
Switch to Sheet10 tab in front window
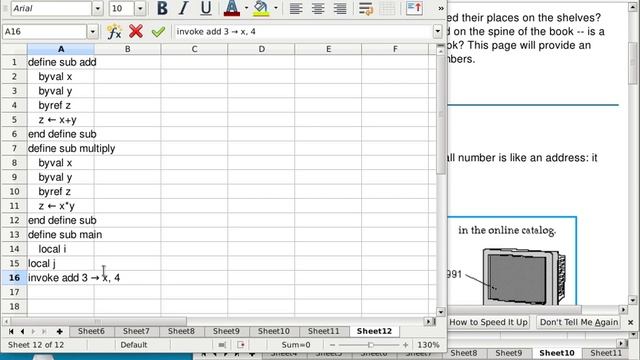[x=273, y=331]
